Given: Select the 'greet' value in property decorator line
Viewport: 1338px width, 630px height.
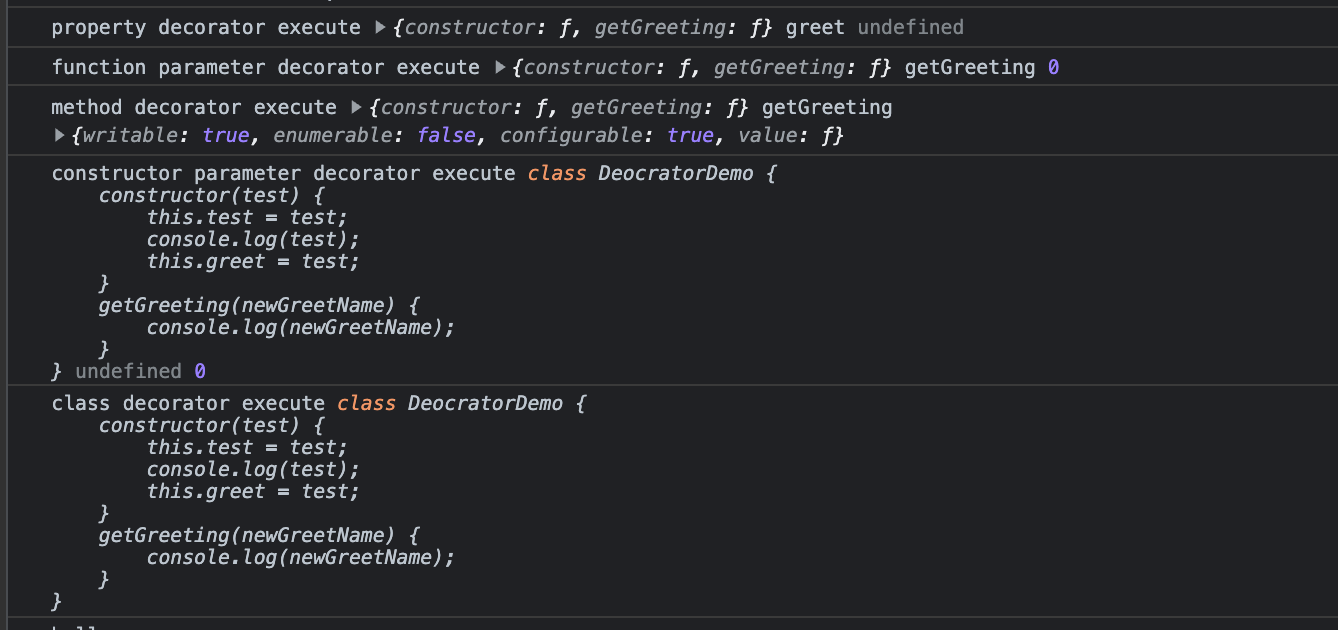Looking at the screenshot, I should click(x=815, y=28).
